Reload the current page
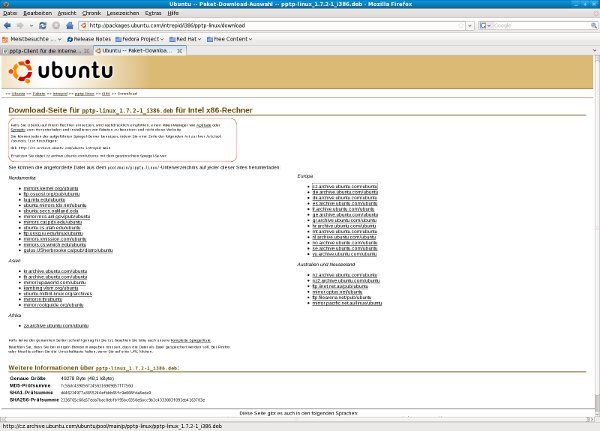 pyautogui.click(x=41, y=24)
